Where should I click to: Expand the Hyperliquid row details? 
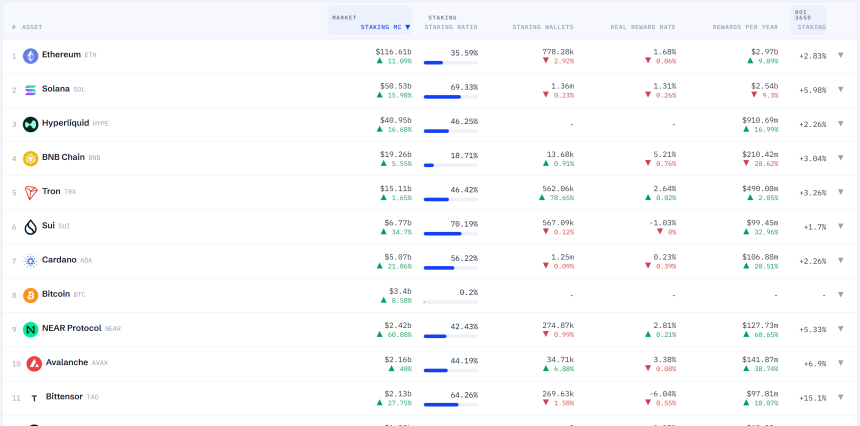pyautogui.click(x=840, y=123)
